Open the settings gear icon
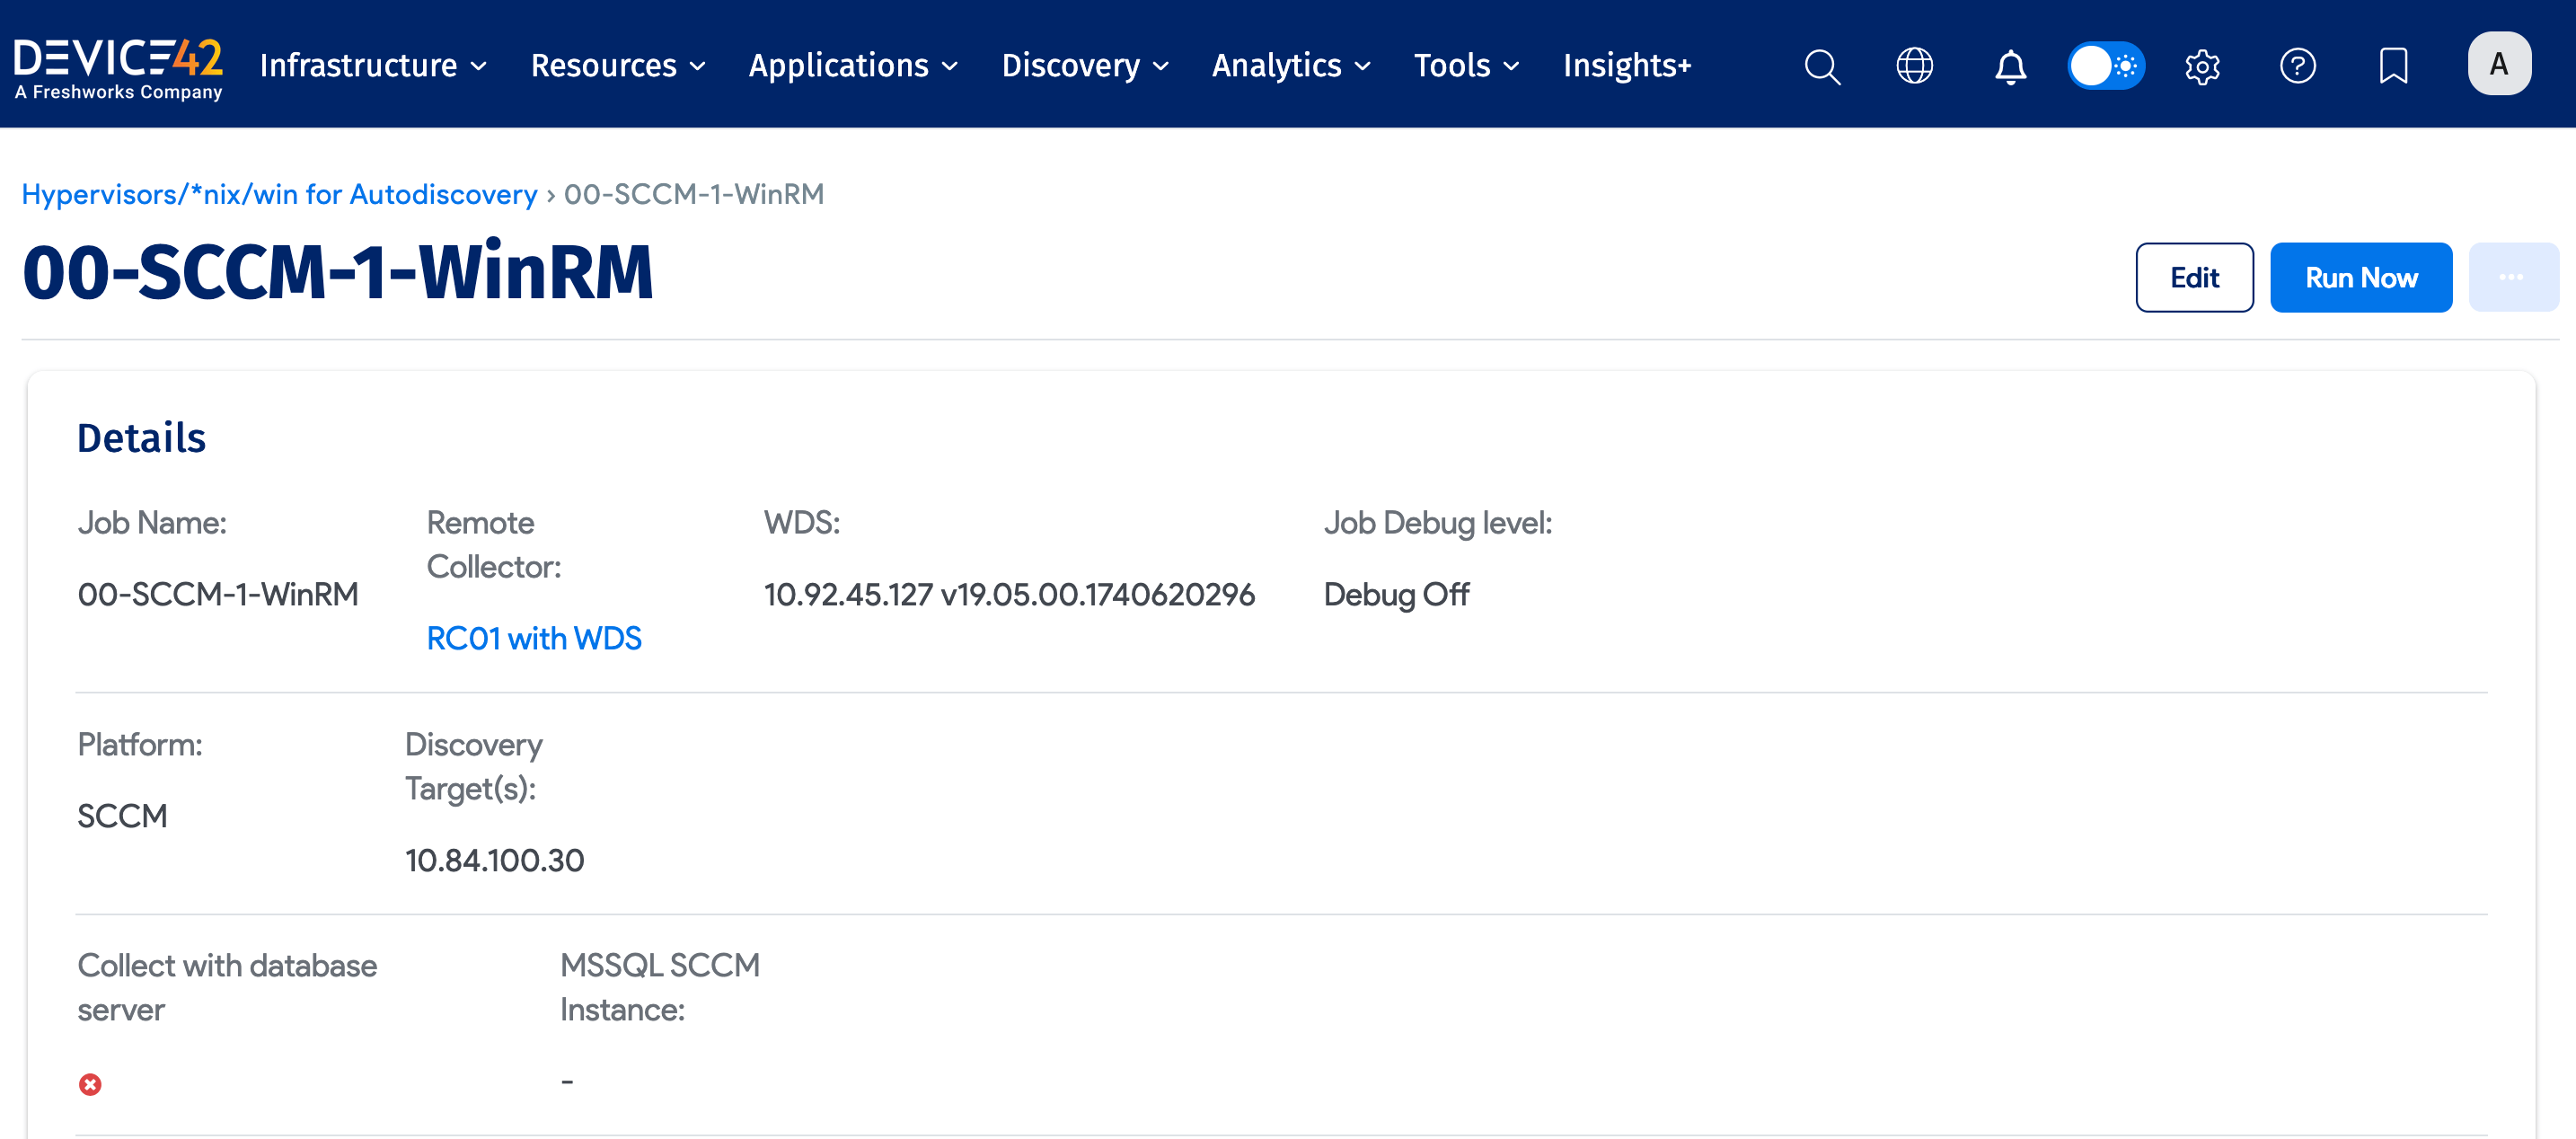 pyautogui.click(x=2202, y=66)
